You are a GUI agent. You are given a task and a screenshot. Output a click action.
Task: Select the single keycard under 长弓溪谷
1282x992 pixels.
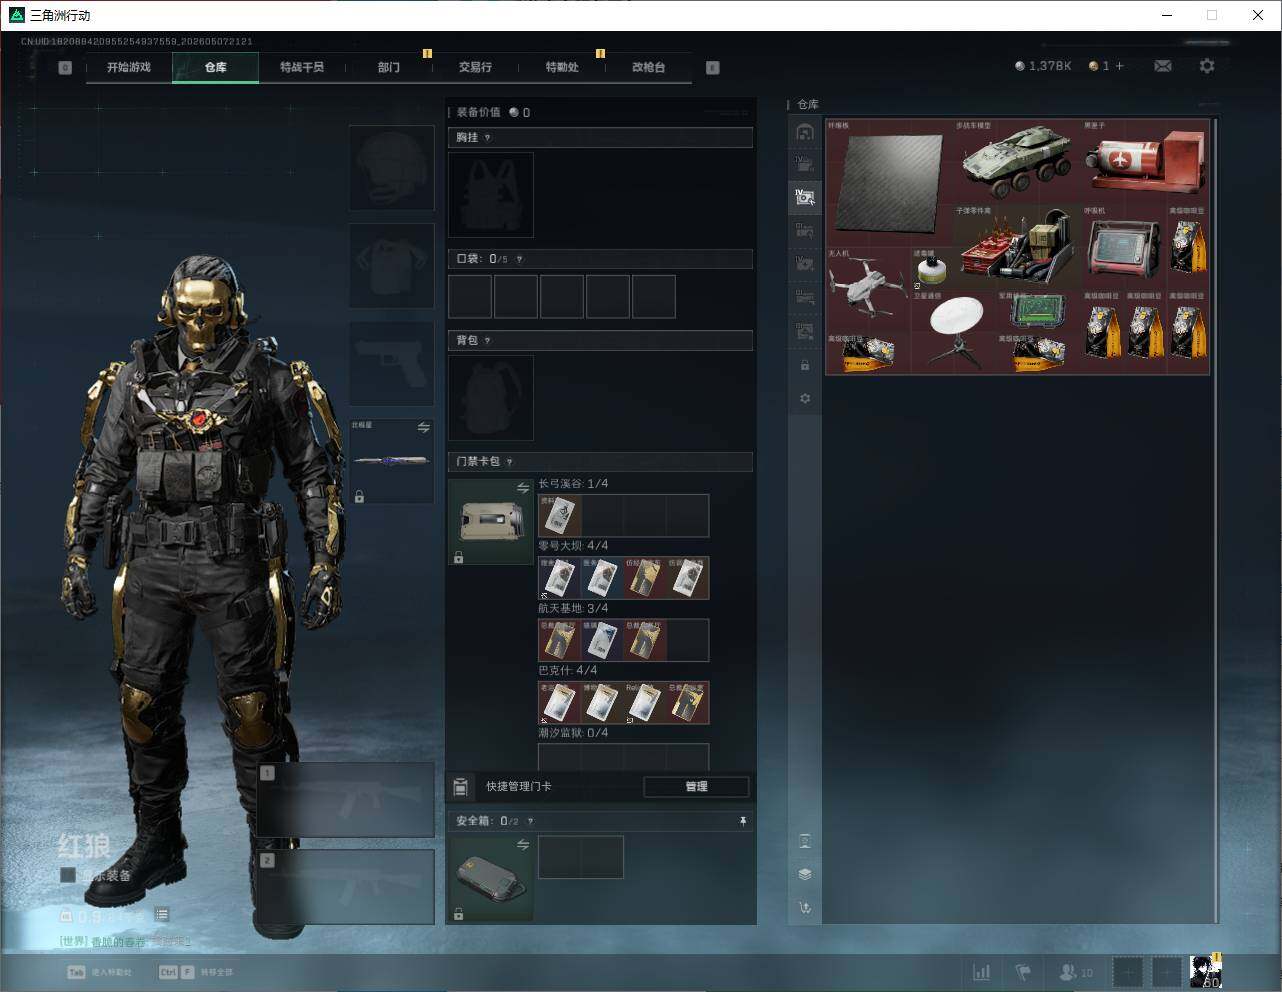point(560,515)
